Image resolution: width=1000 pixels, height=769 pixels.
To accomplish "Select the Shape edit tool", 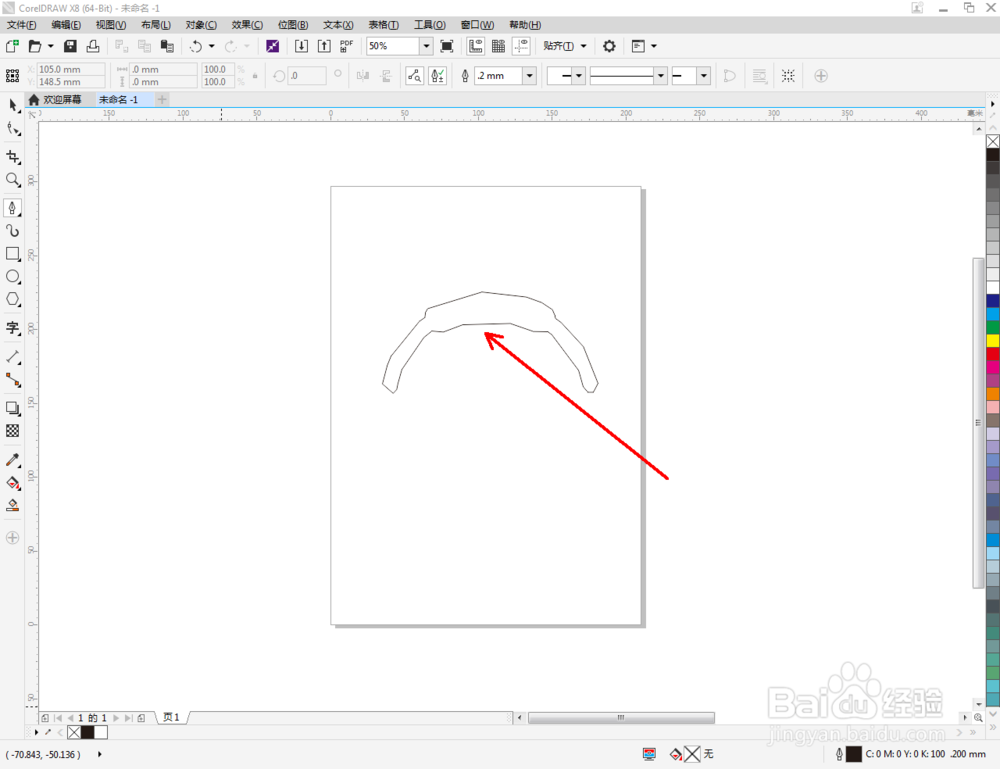I will point(13,129).
